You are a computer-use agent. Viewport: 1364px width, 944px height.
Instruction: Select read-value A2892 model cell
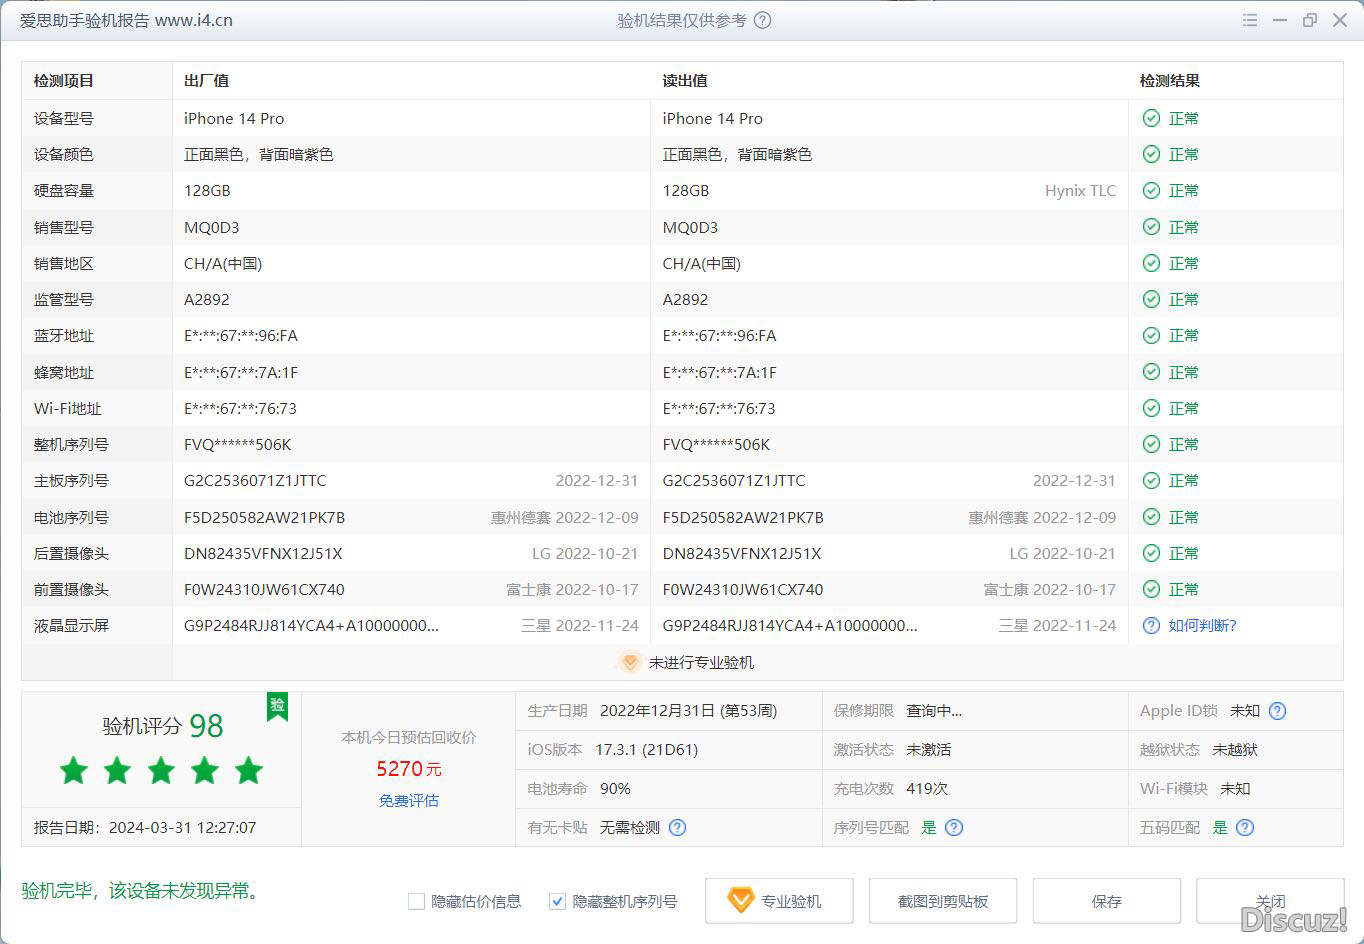point(685,299)
